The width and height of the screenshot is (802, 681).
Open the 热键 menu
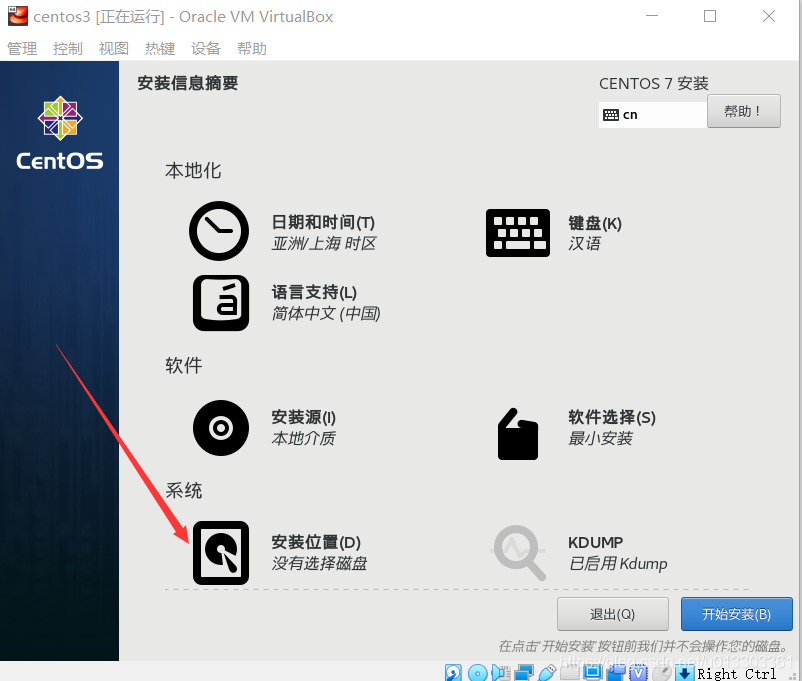[160, 49]
